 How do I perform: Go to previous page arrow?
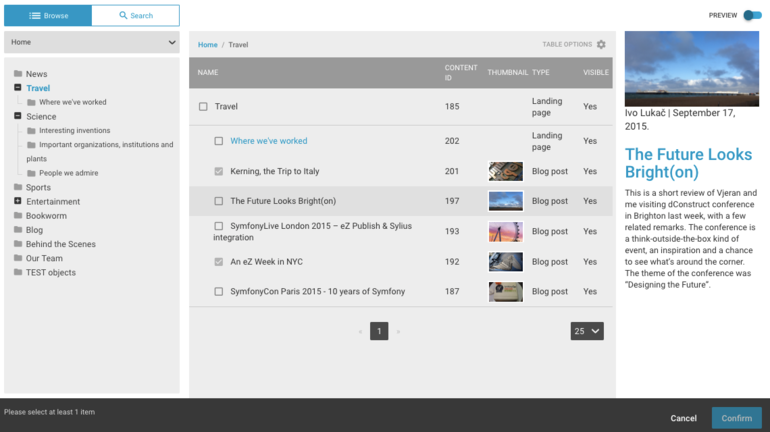tap(360, 331)
